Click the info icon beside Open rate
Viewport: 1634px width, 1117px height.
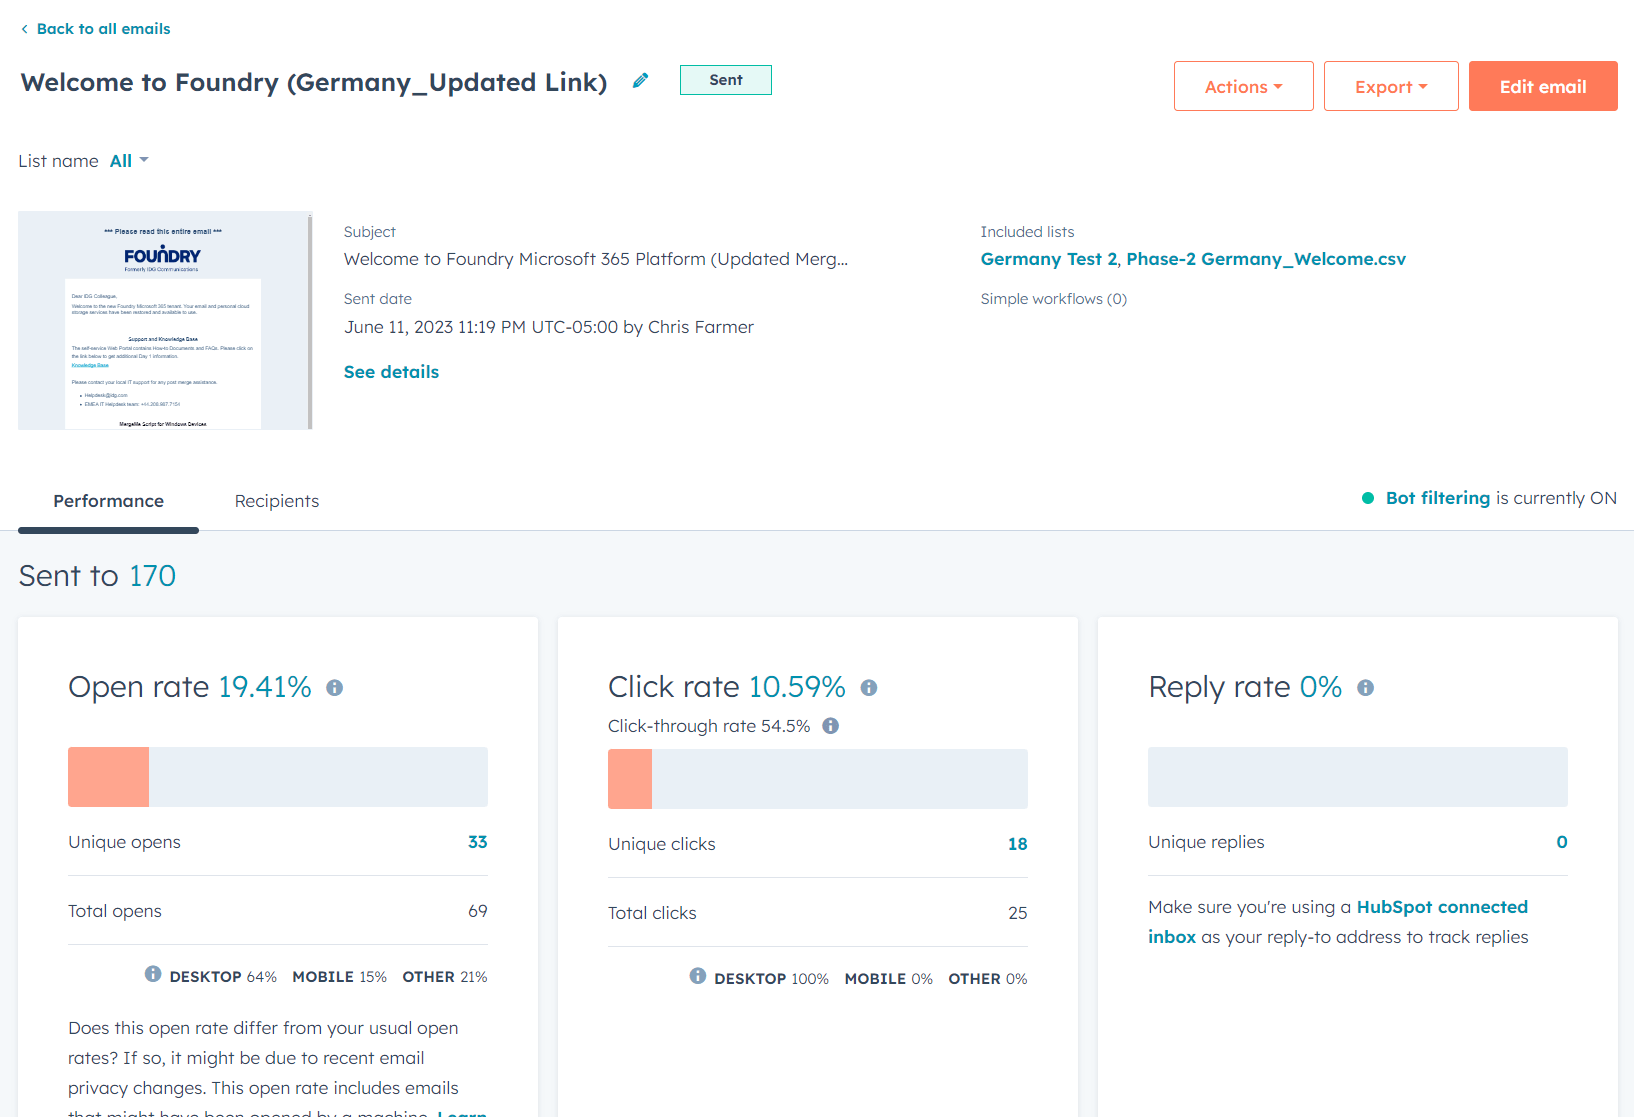pyautogui.click(x=335, y=688)
